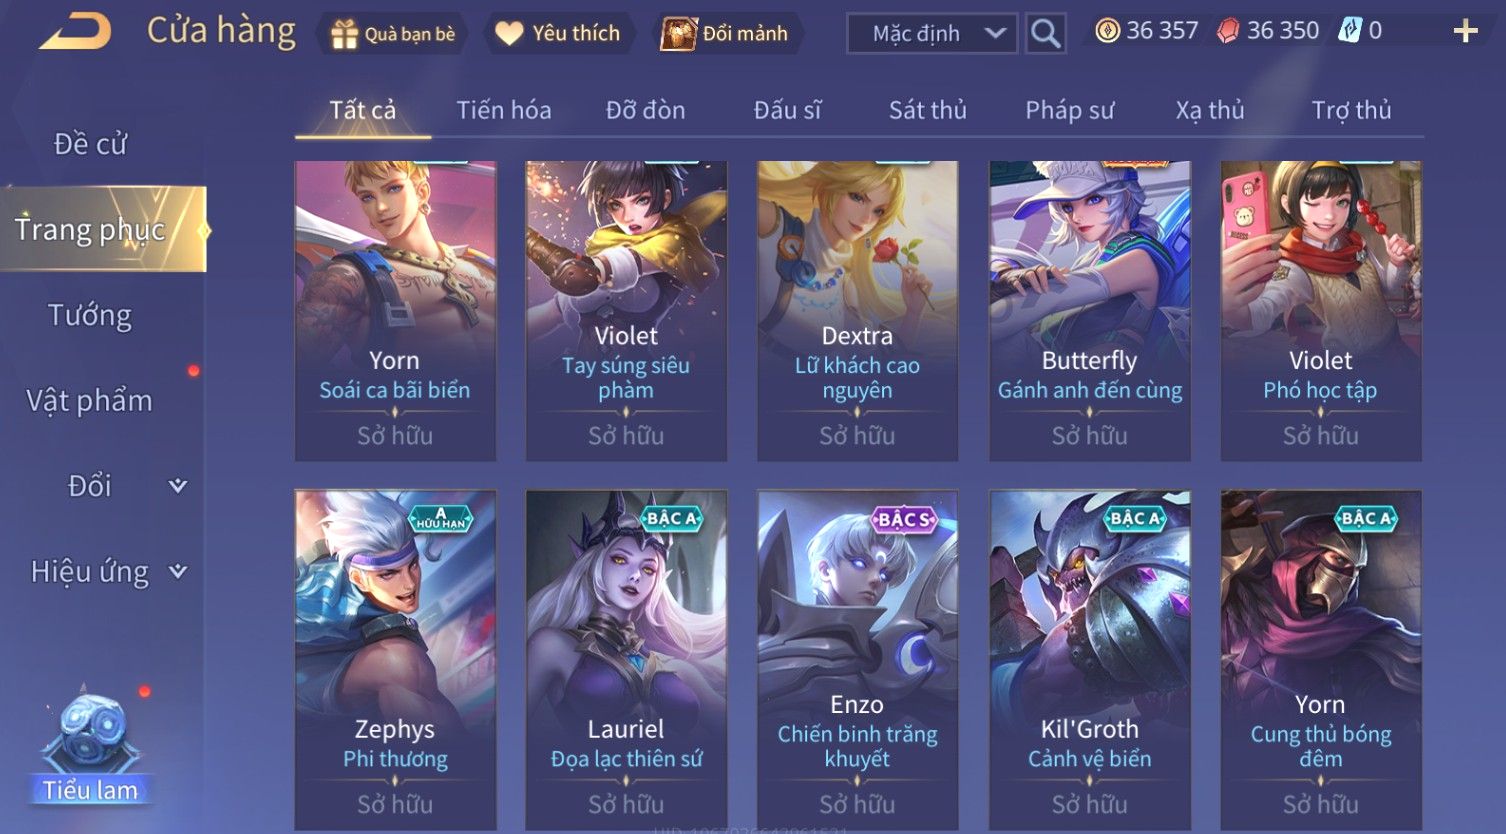The height and width of the screenshot is (834, 1506).
Task: Click the gold coin balance icon
Action: pyautogui.click(x=1107, y=31)
